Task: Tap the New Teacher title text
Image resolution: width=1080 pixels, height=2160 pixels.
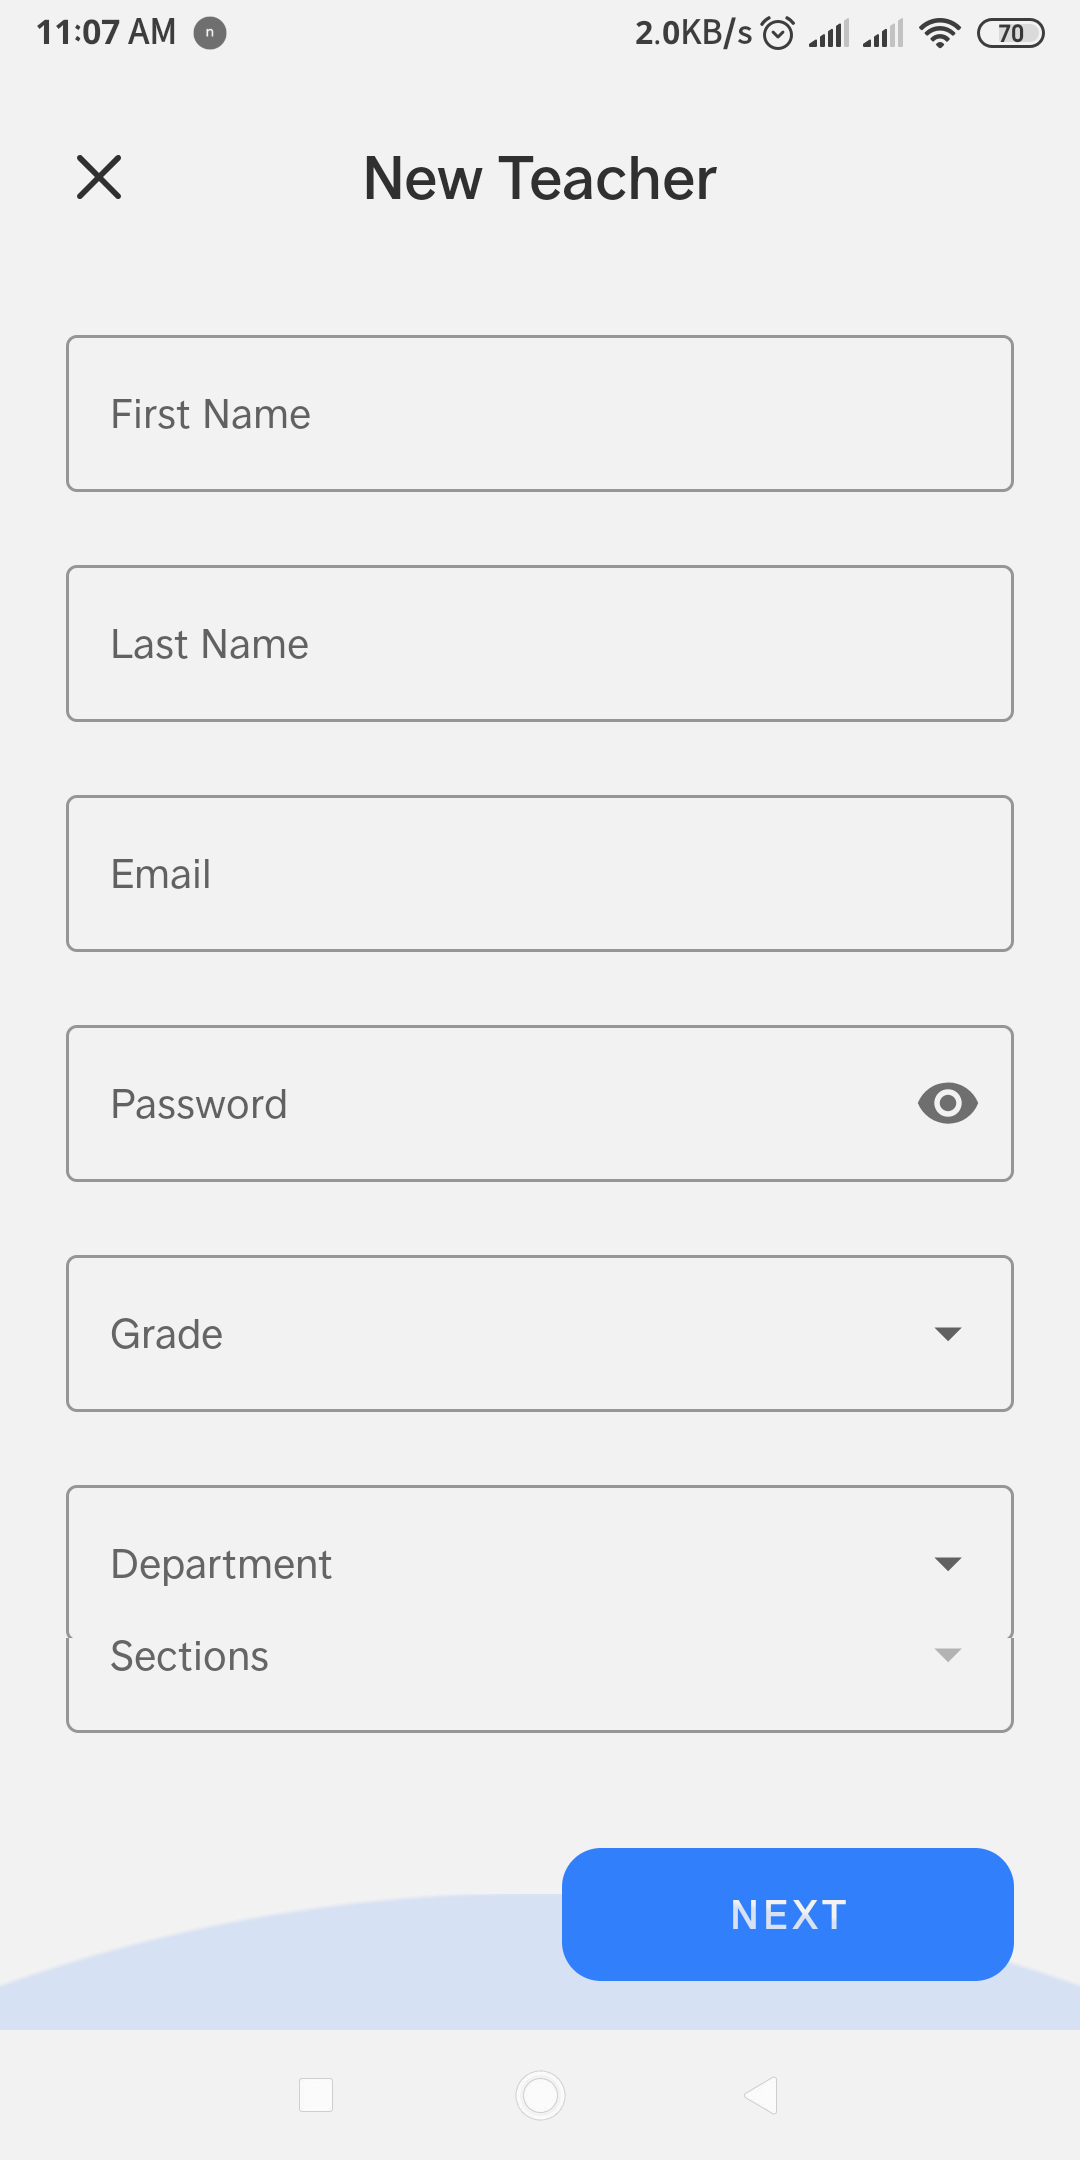Action: [540, 178]
